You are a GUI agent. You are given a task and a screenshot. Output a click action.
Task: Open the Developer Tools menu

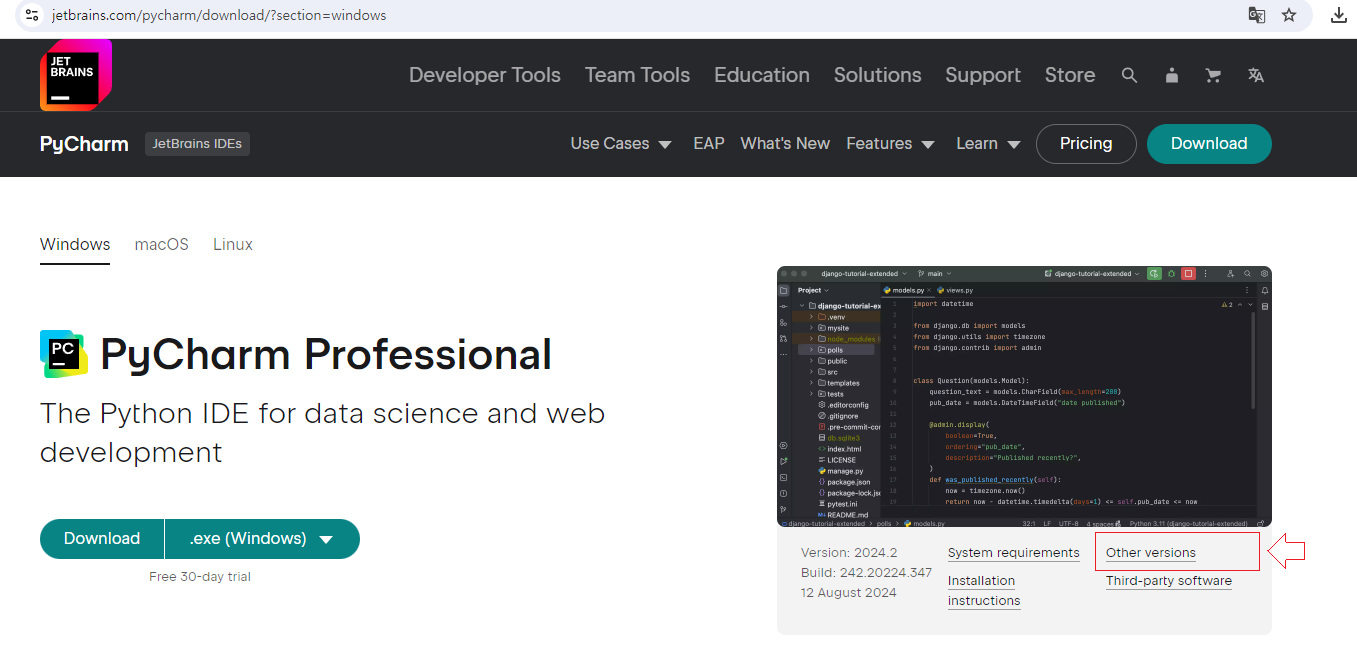[x=485, y=75]
